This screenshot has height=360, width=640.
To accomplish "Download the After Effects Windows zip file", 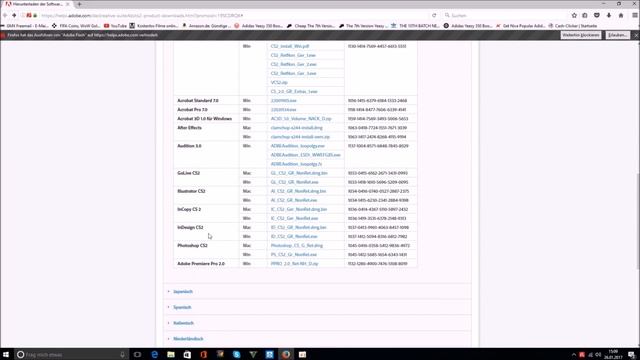I will tap(300, 137).
